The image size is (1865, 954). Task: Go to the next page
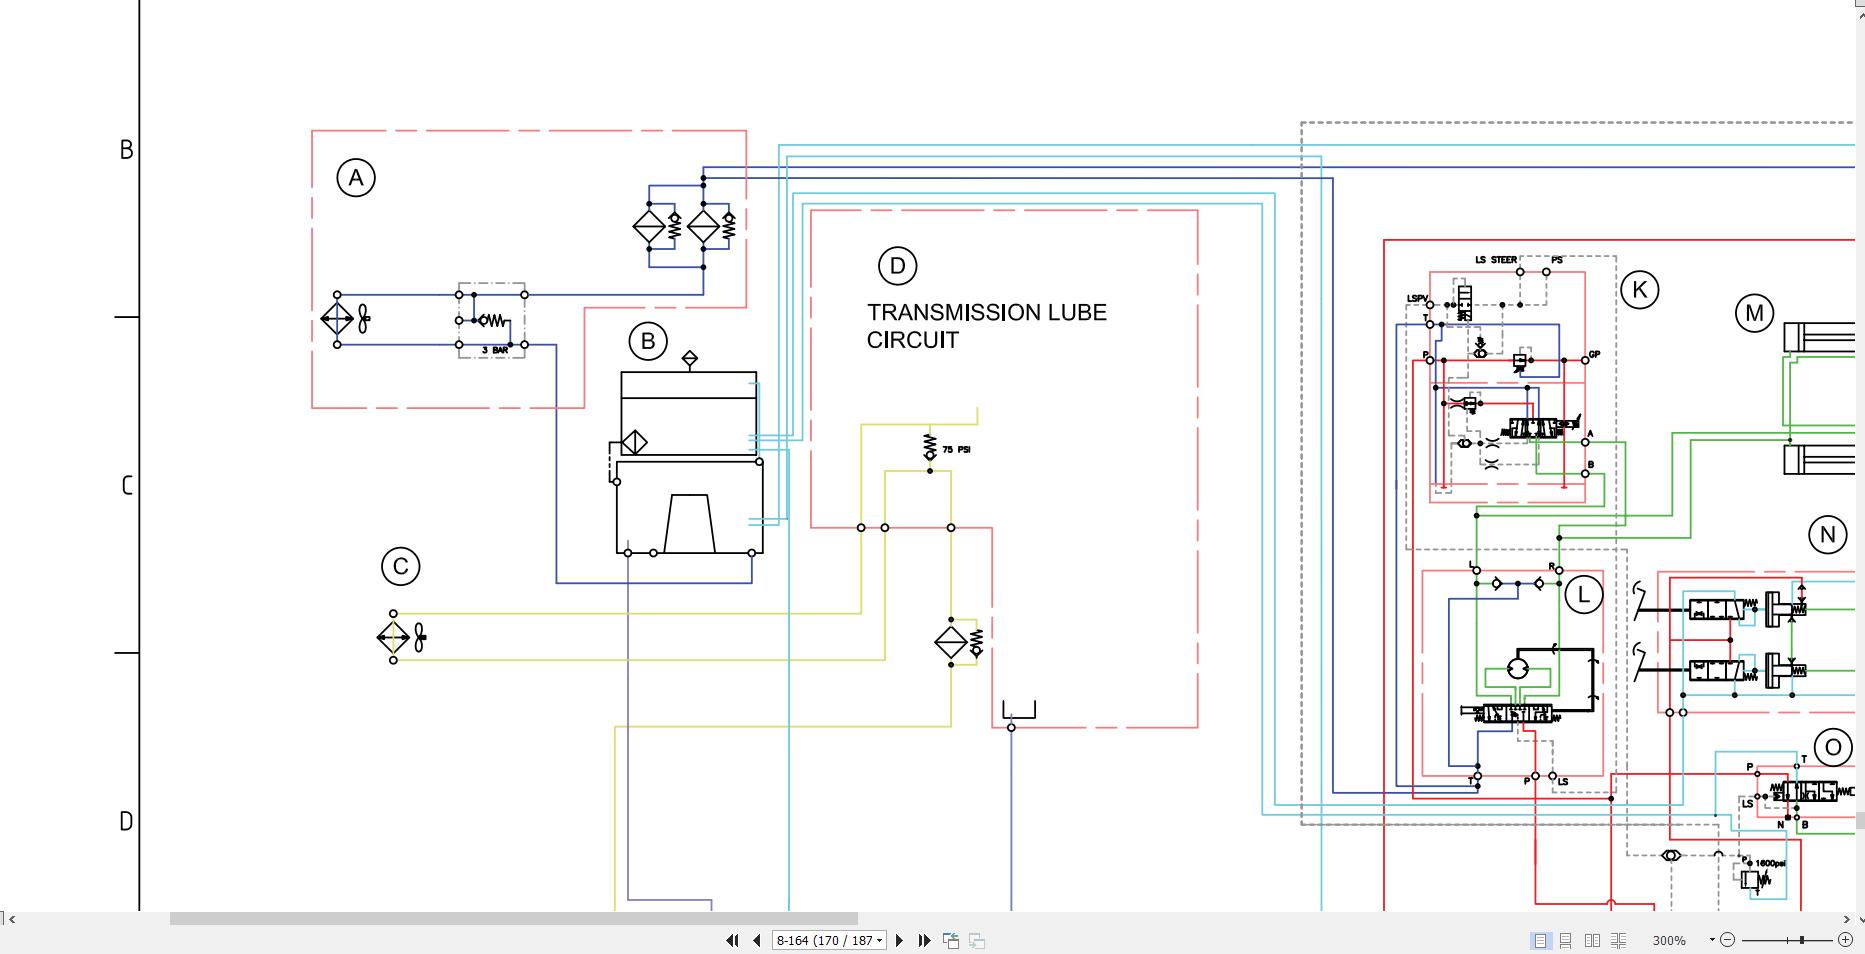tap(899, 940)
